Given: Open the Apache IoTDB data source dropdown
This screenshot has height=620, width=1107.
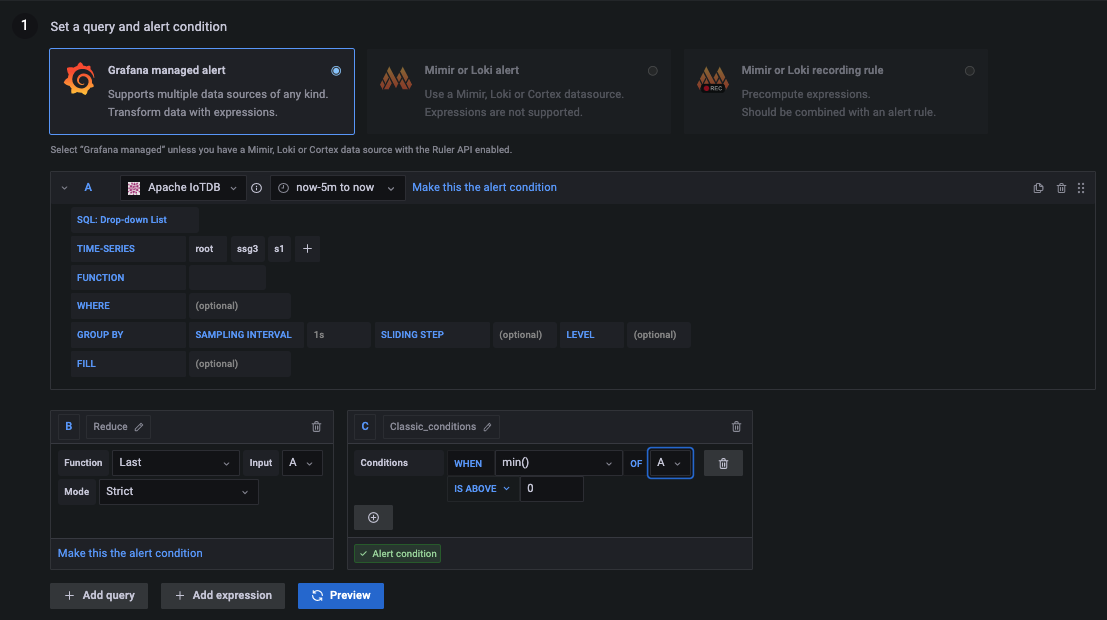Looking at the screenshot, I should [x=183, y=188].
